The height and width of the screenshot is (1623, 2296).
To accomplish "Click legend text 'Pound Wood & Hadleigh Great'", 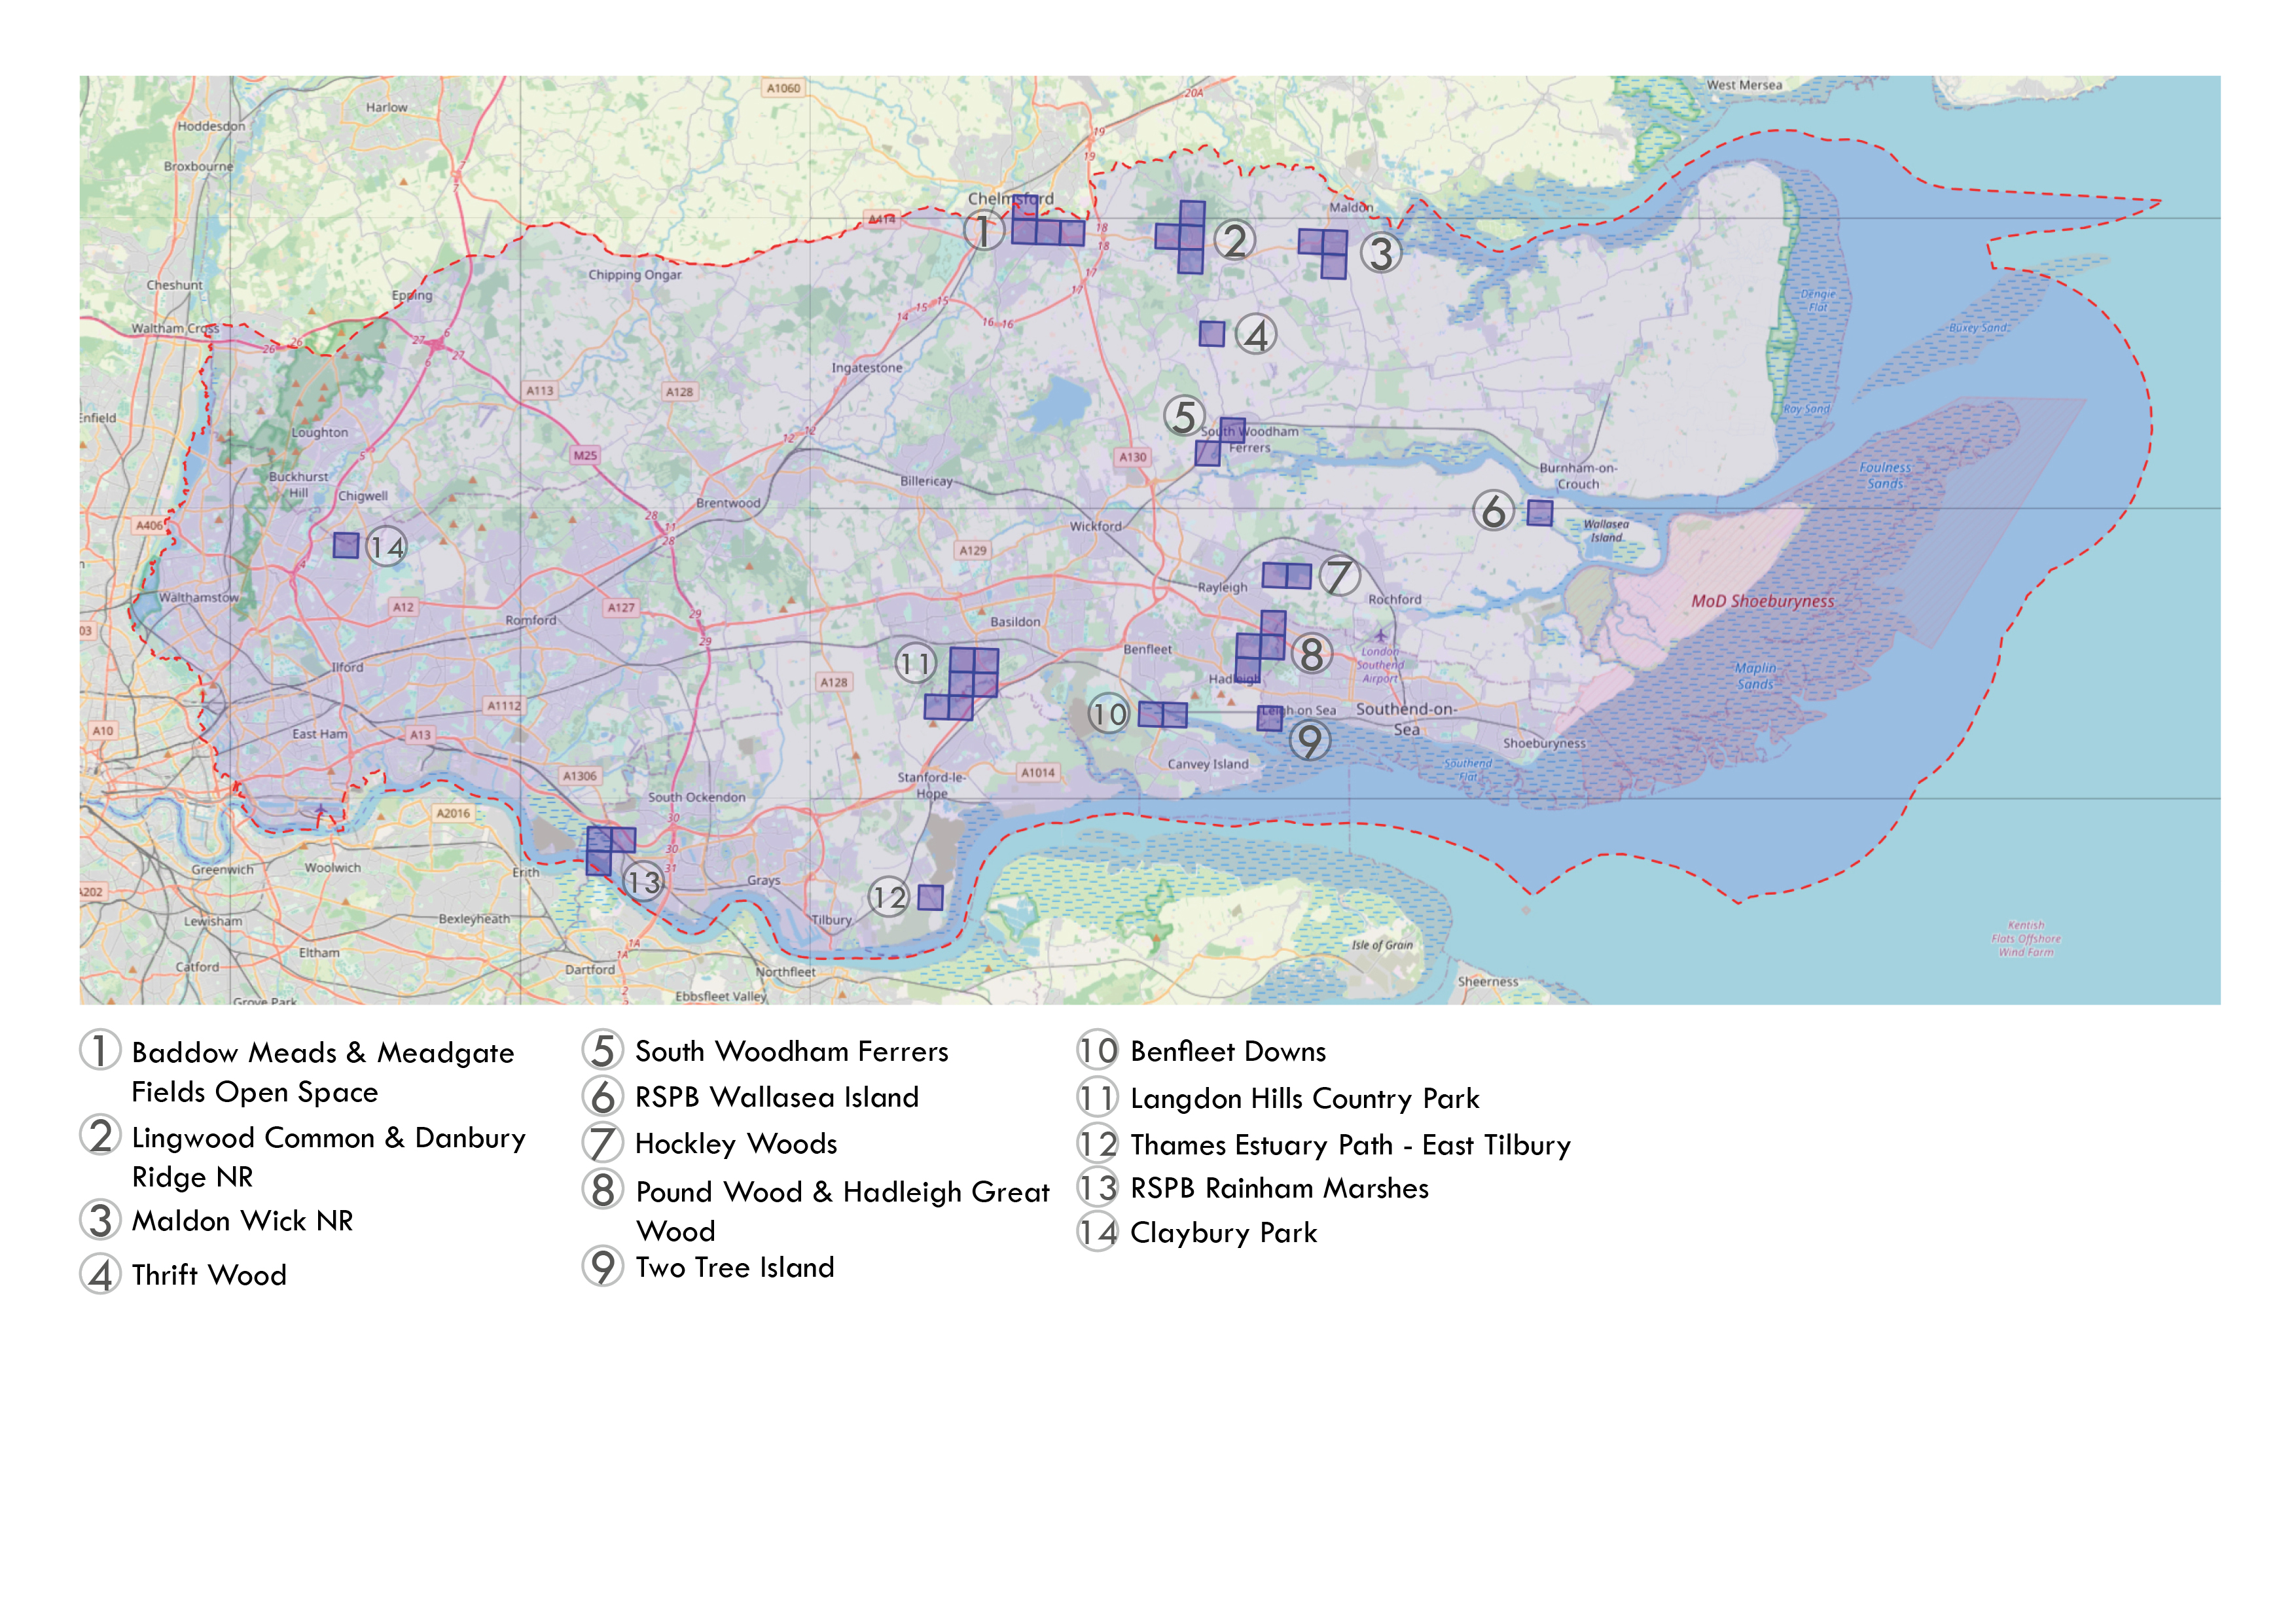I will point(843,1192).
